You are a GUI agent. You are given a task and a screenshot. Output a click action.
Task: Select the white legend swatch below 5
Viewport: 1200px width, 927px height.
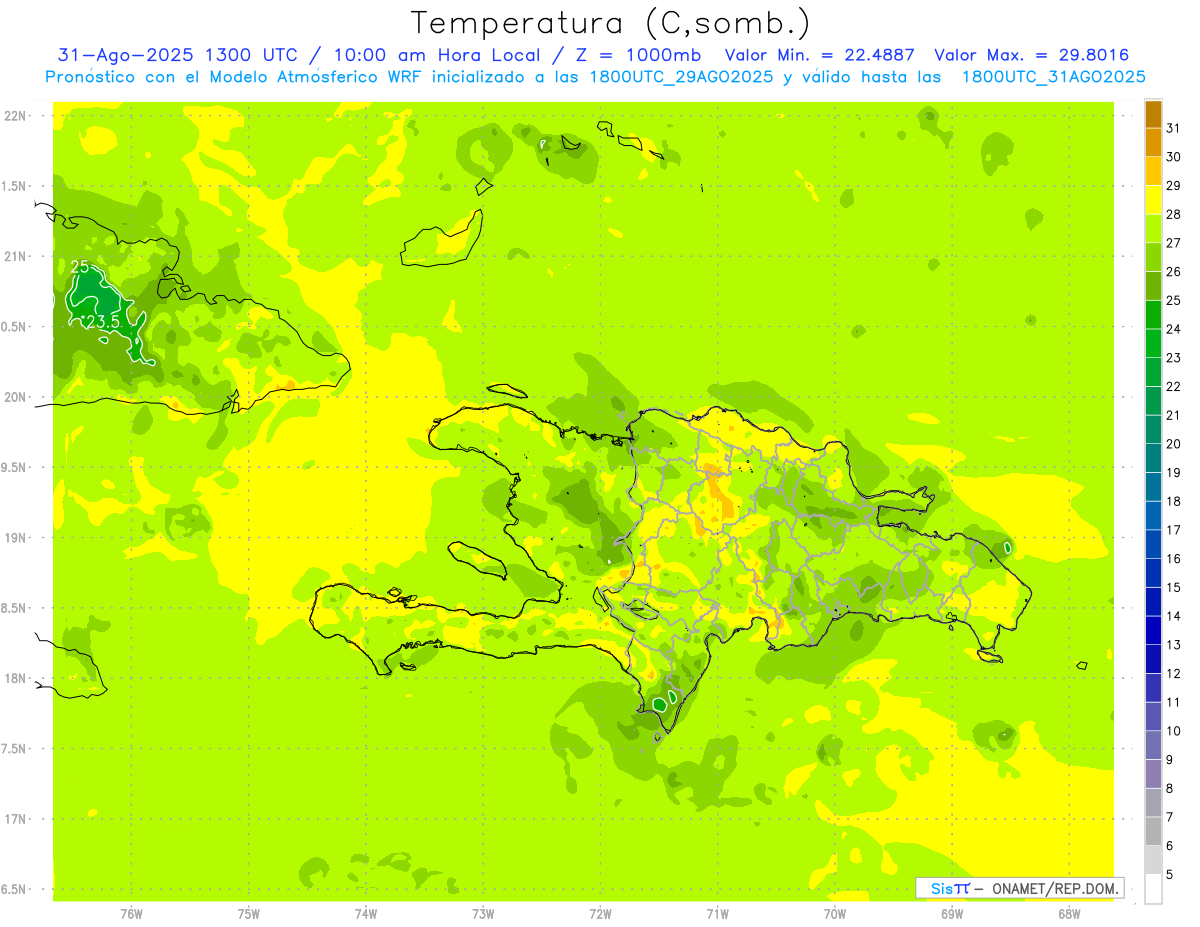click(x=1153, y=889)
